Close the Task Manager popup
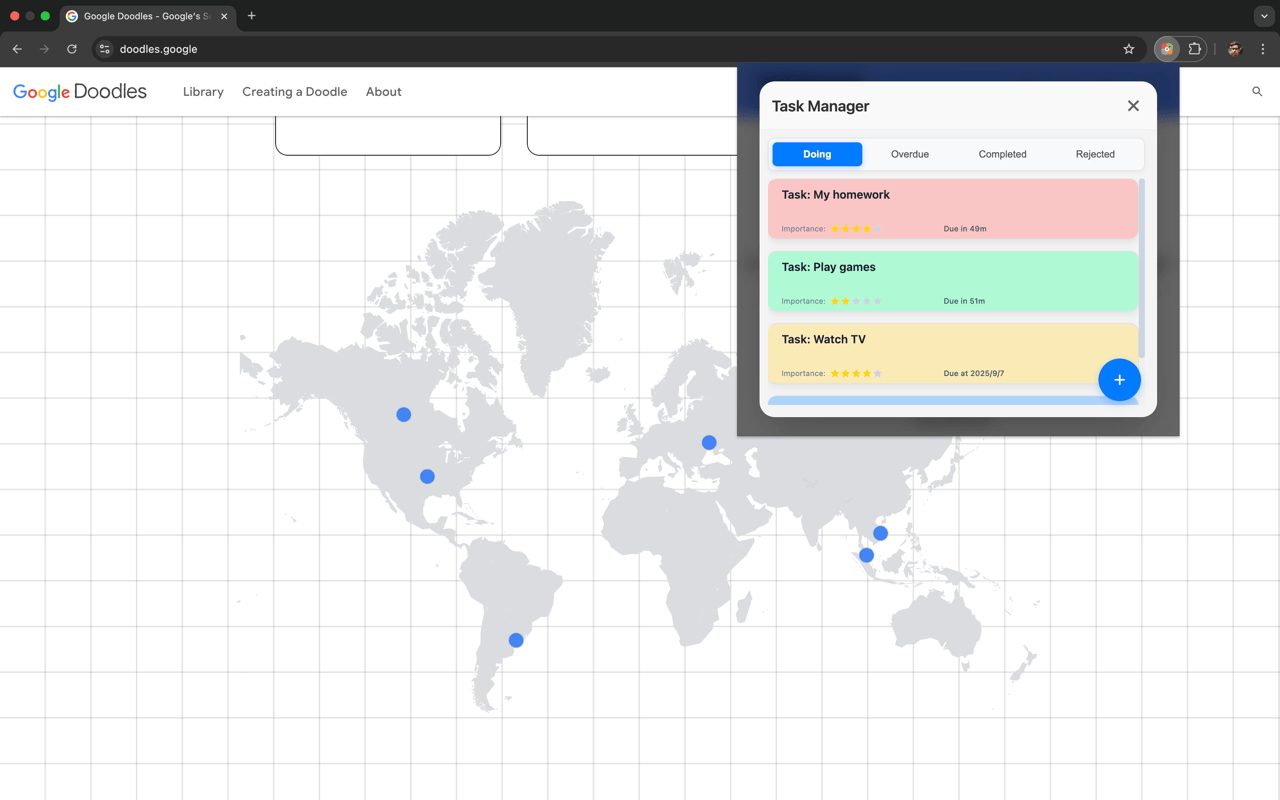The width and height of the screenshot is (1280, 800). pos(1133,106)
